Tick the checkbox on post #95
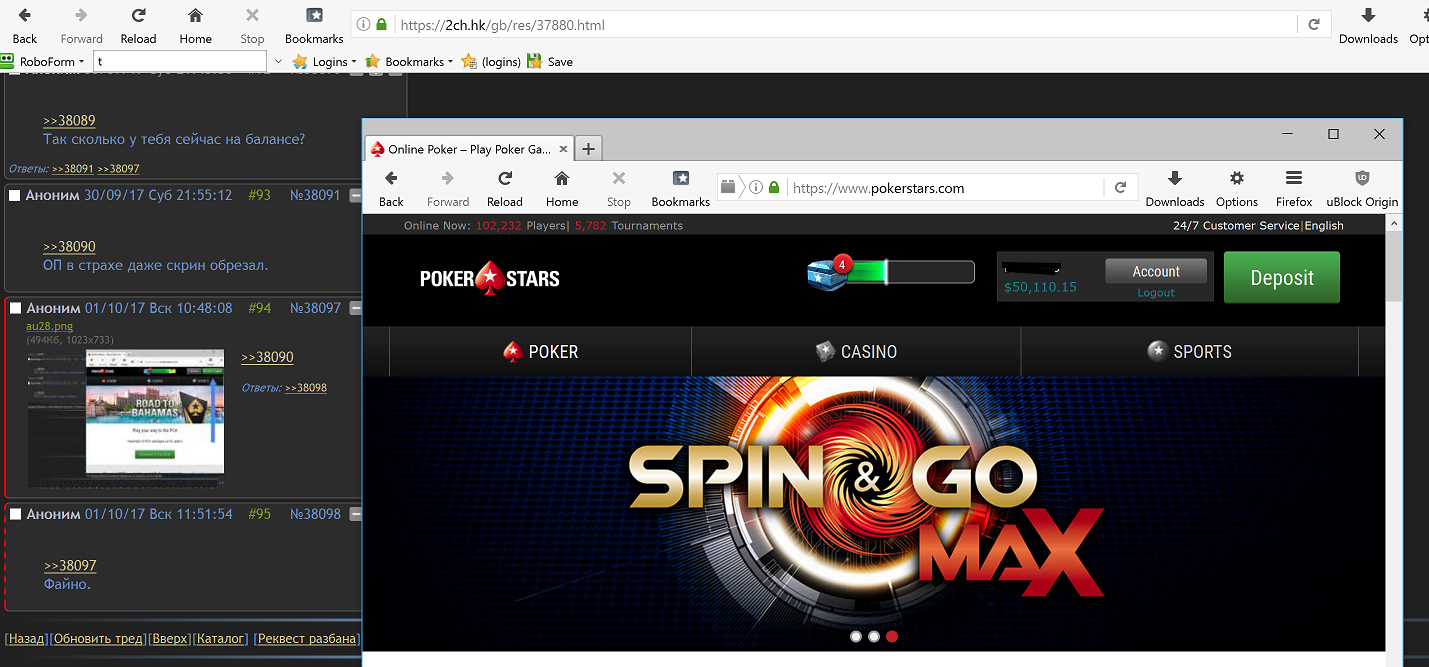 click(15, 515)
